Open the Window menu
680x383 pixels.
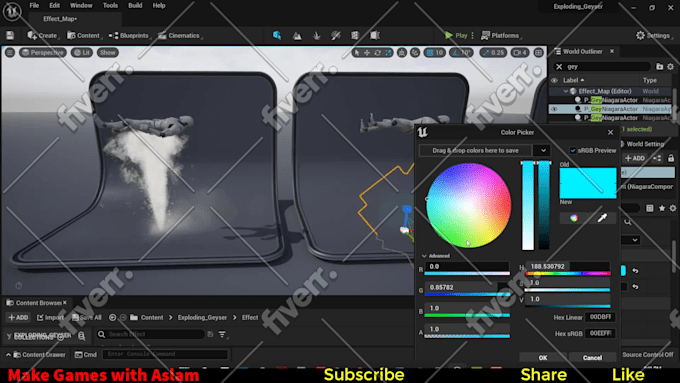[x=81, y=6]
